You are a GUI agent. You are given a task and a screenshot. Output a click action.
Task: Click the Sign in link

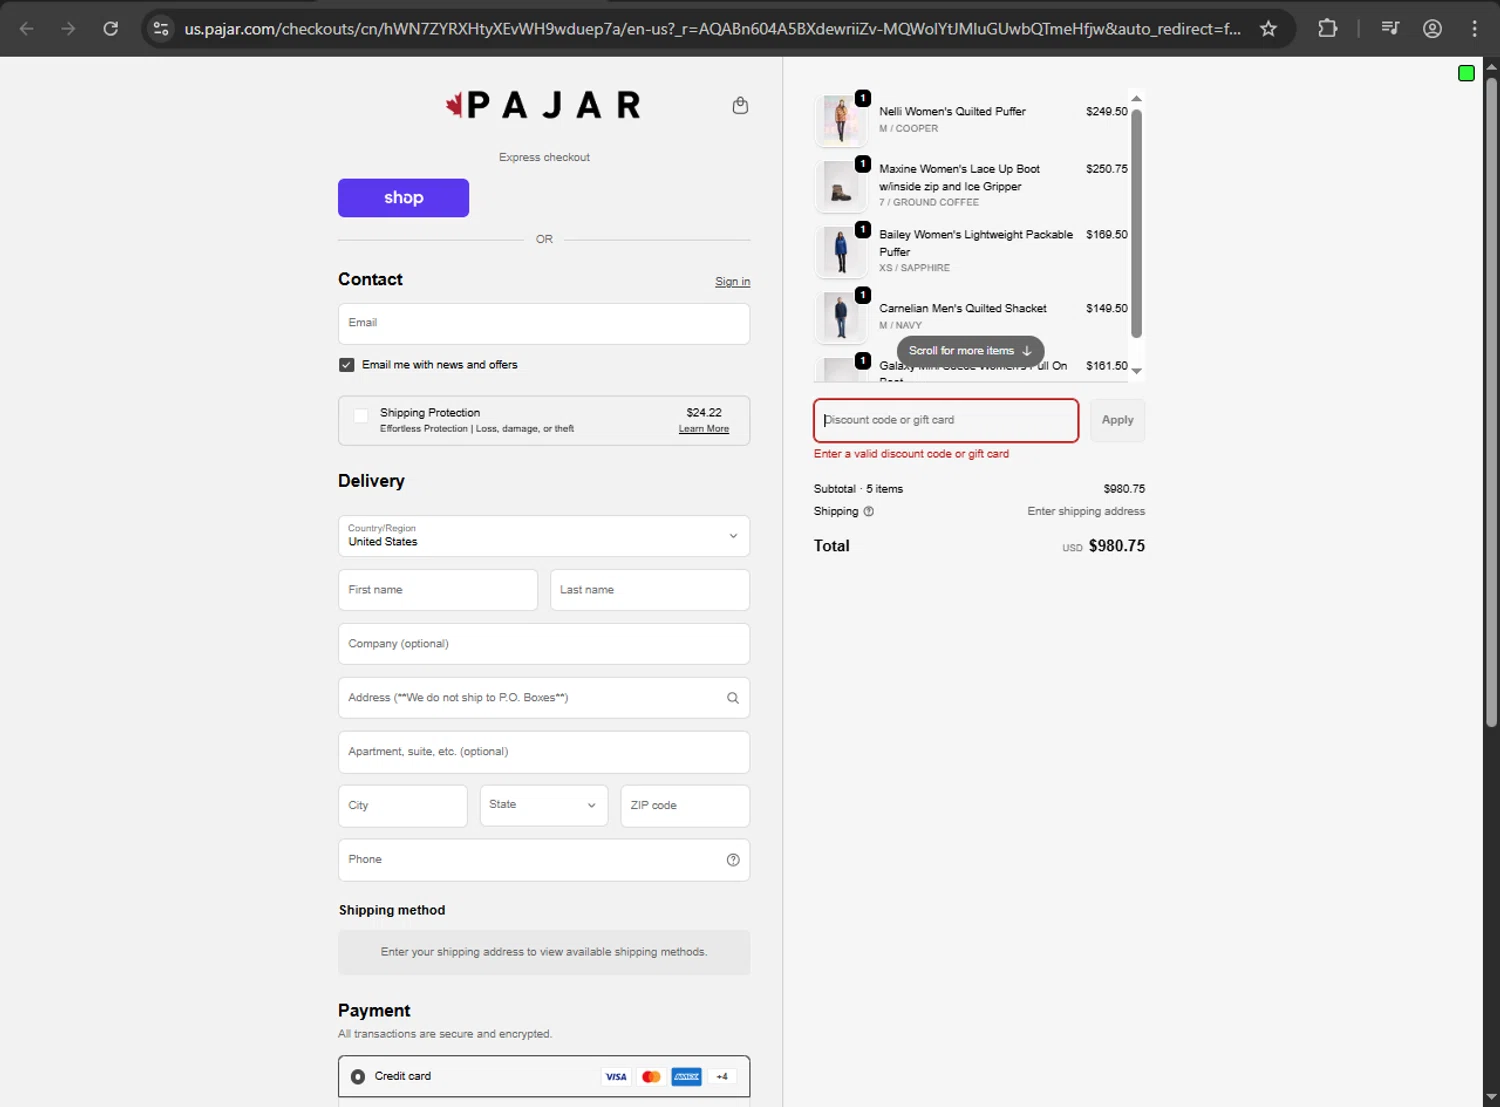coord(732,282)
